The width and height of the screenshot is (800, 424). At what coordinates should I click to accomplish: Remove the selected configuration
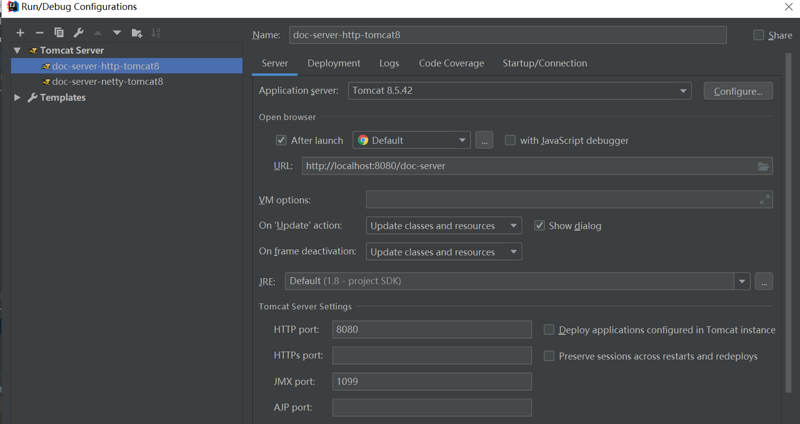39,33
